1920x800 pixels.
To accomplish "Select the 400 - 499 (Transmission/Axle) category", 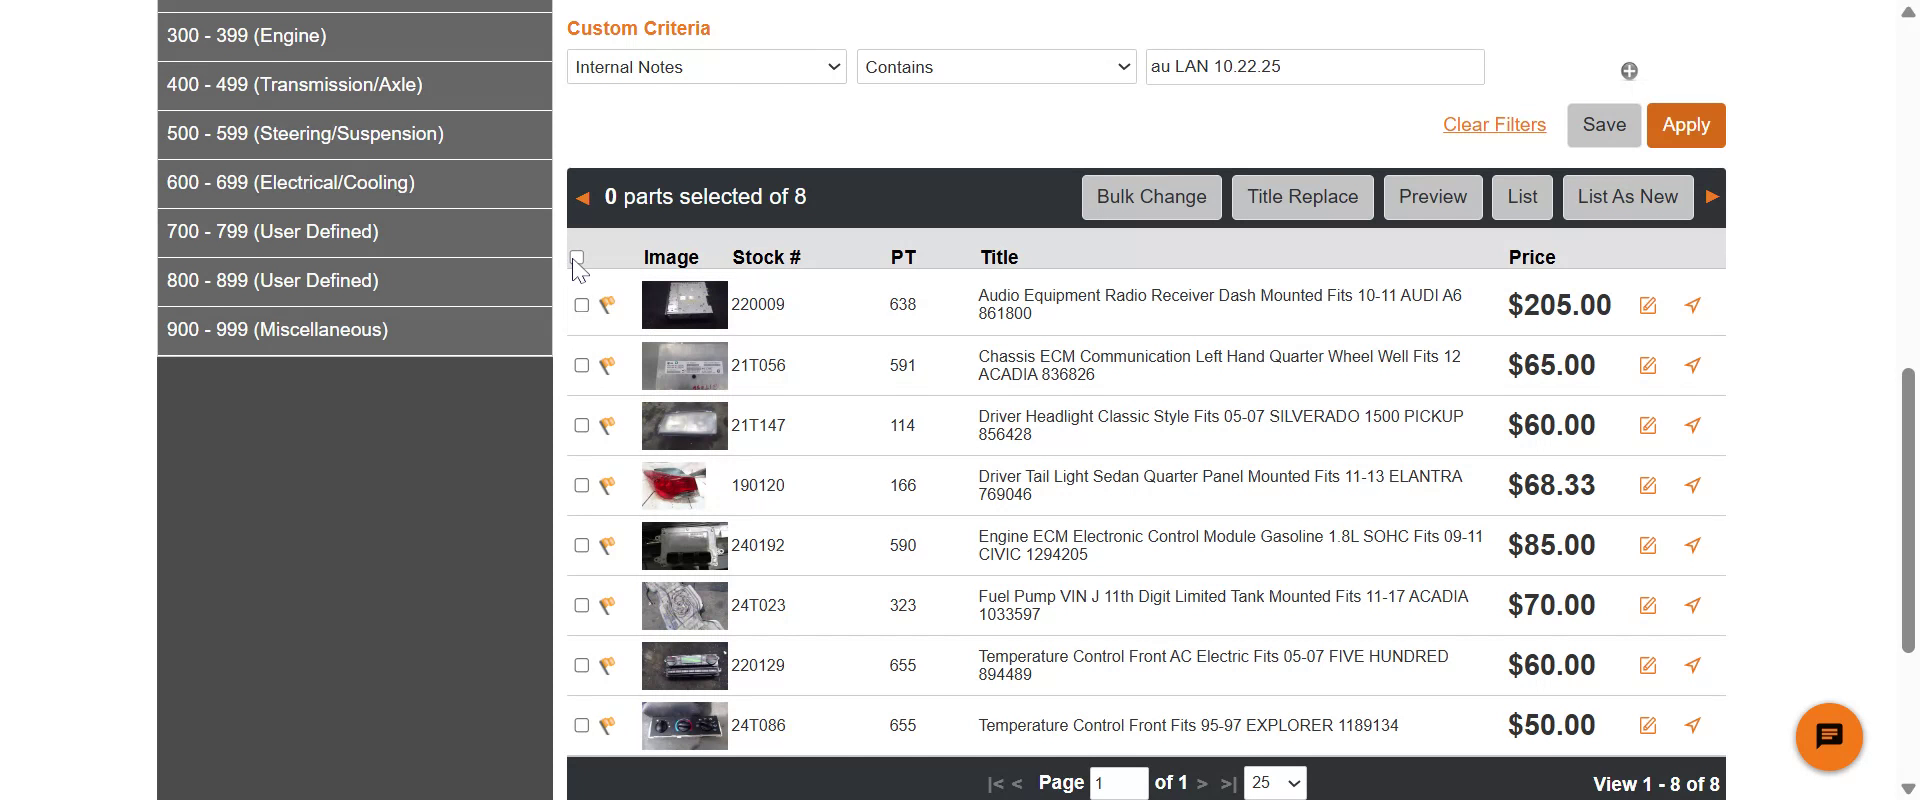I will (x=355, y=85).
